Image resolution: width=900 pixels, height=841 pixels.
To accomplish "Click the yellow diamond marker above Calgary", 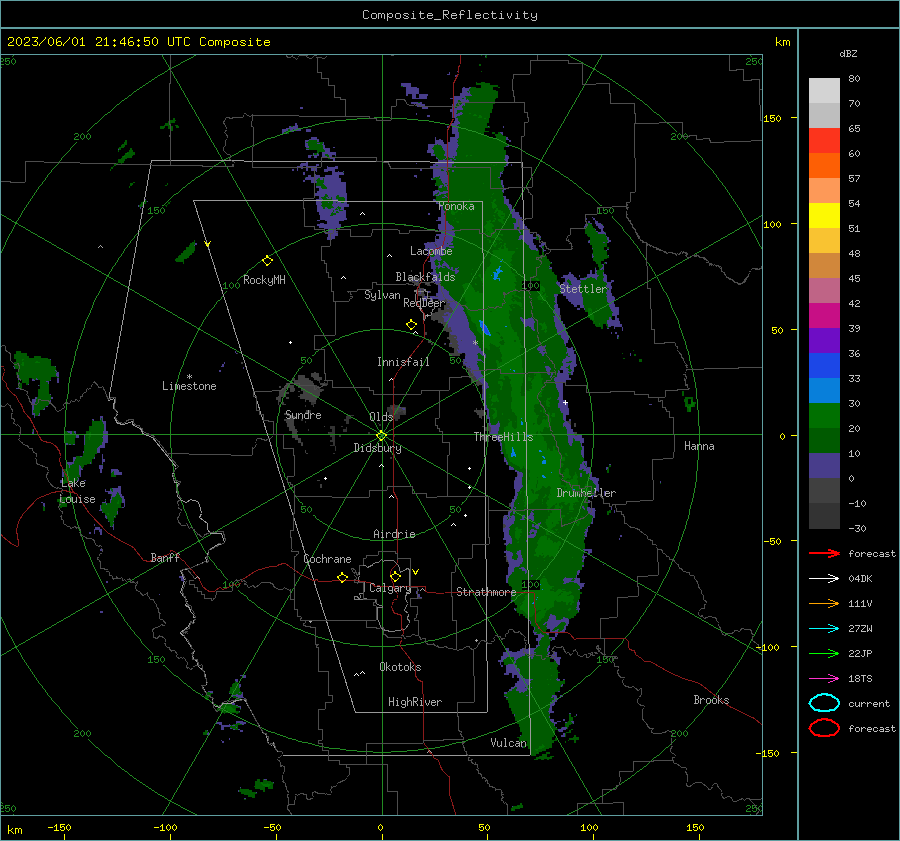I will [395, 576].
